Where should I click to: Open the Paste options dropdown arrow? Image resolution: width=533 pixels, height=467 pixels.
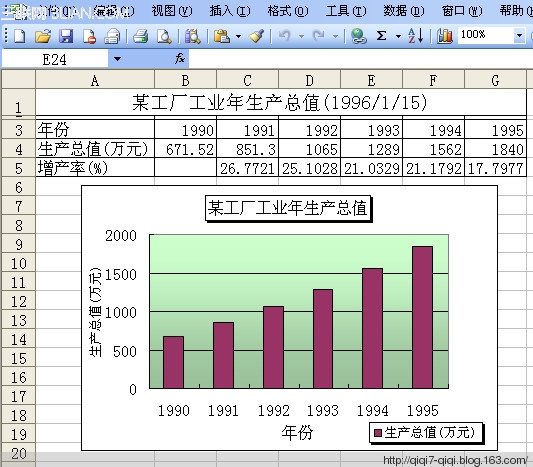click(x=238, y=36)
